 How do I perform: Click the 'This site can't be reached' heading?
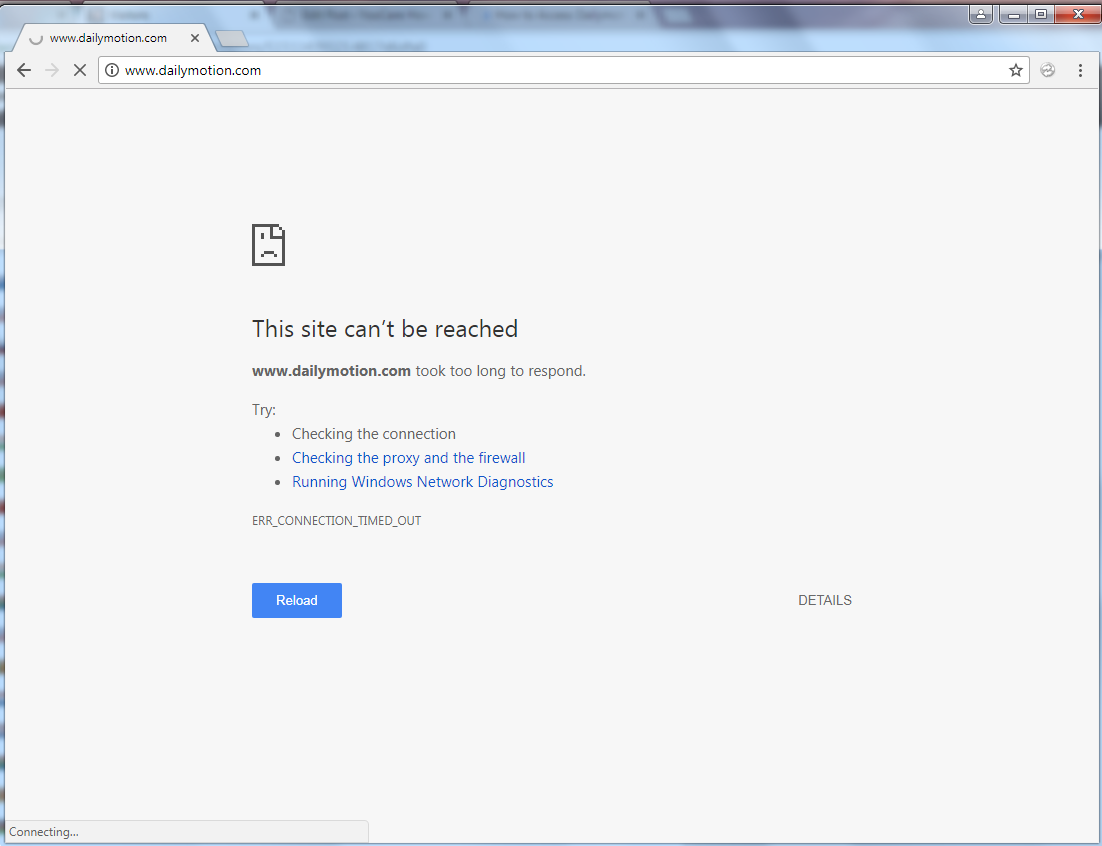coord(385,329)
